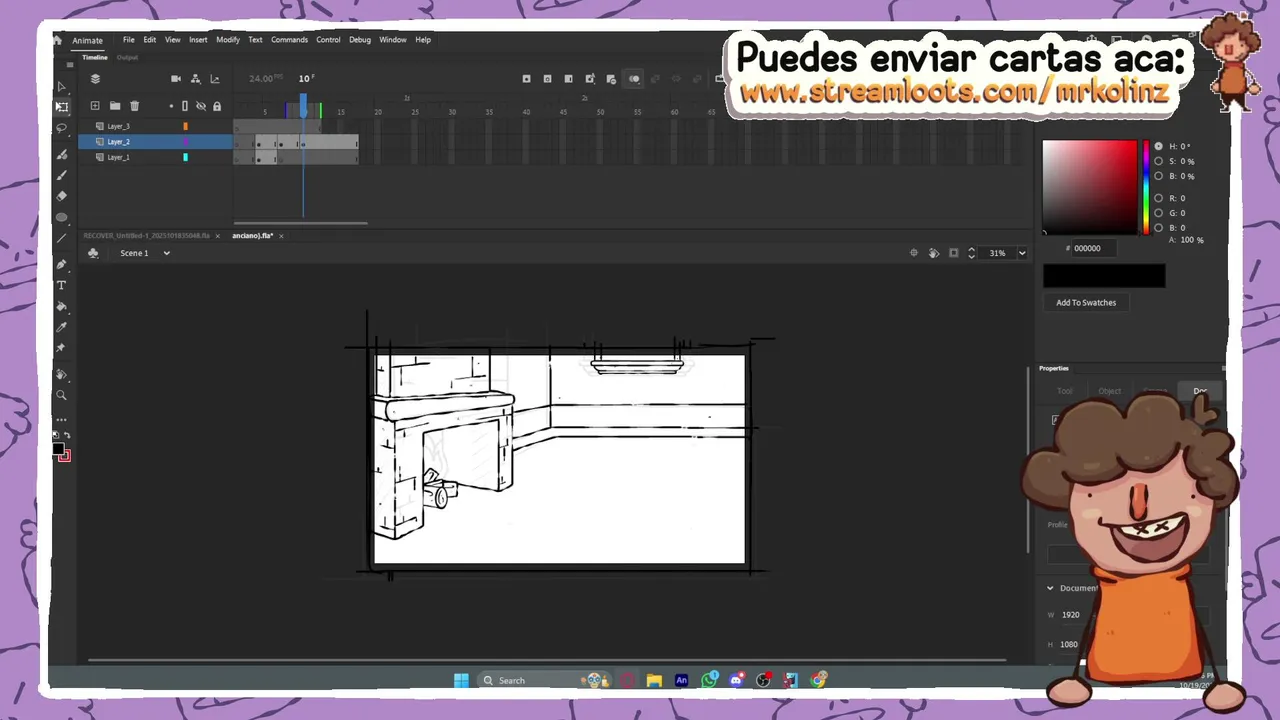1280x720 pixels.
Task: Open the File menu
Action: [x=129, y=40]
